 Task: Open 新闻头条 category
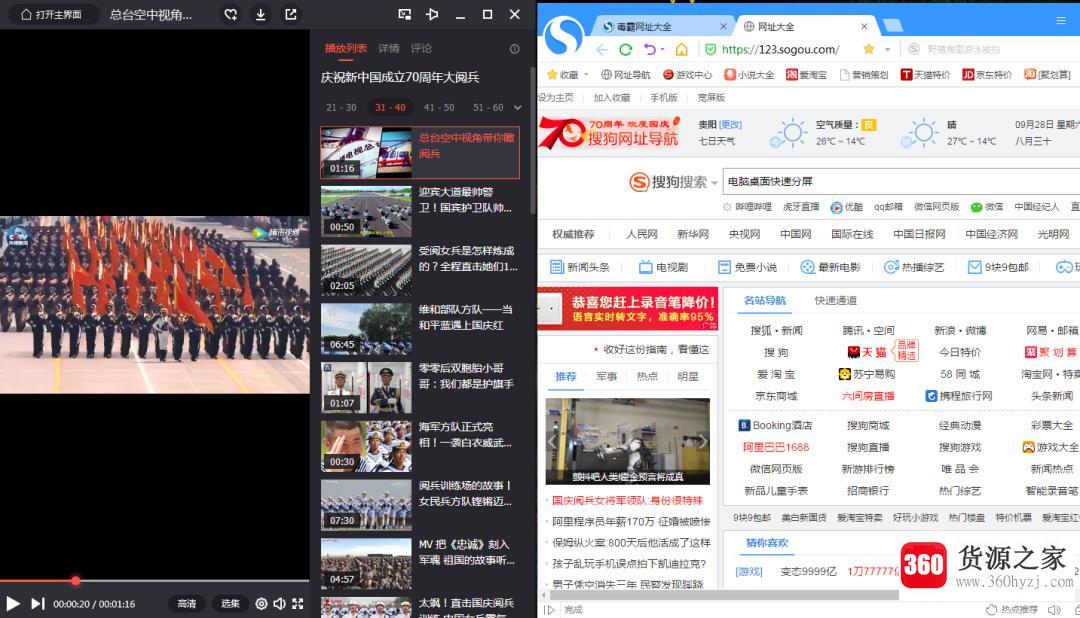click(x=580, y=267)
